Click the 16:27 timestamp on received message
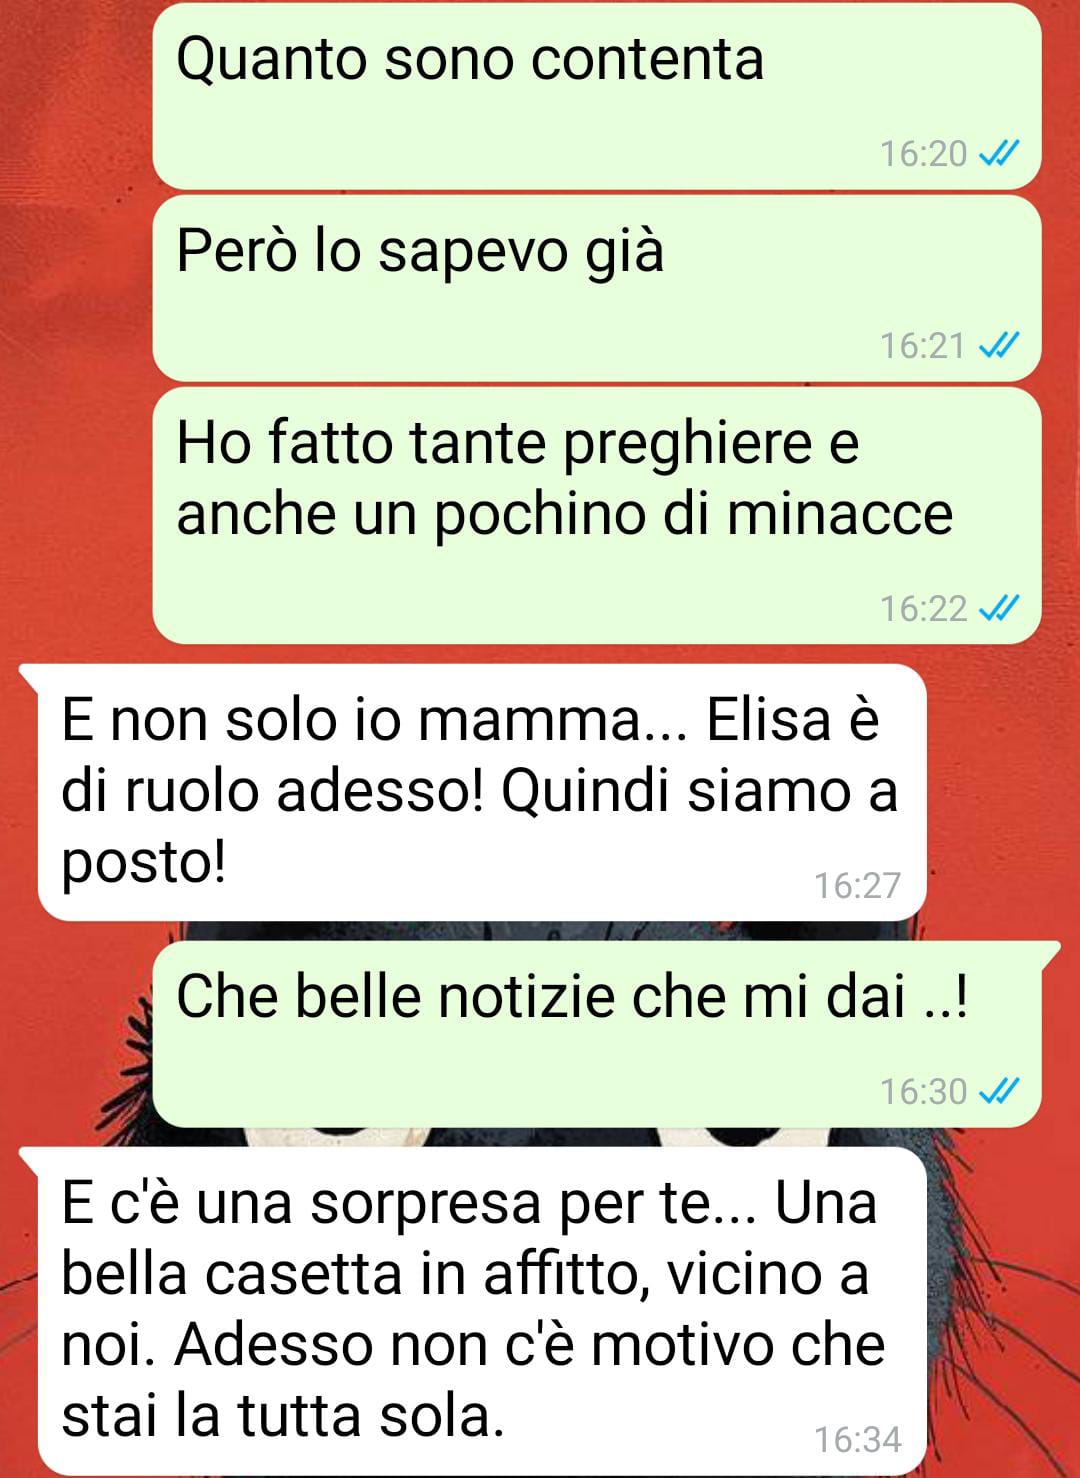The image size is (1080, 1478). click(857, 886)
